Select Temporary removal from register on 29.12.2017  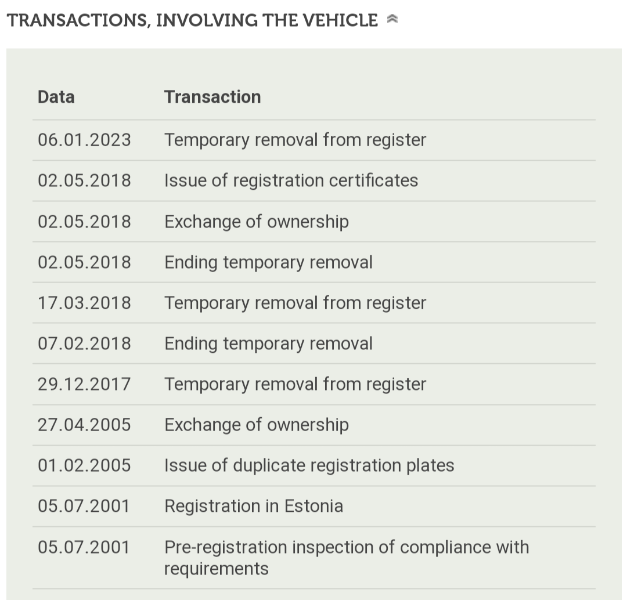click(295, 384)
